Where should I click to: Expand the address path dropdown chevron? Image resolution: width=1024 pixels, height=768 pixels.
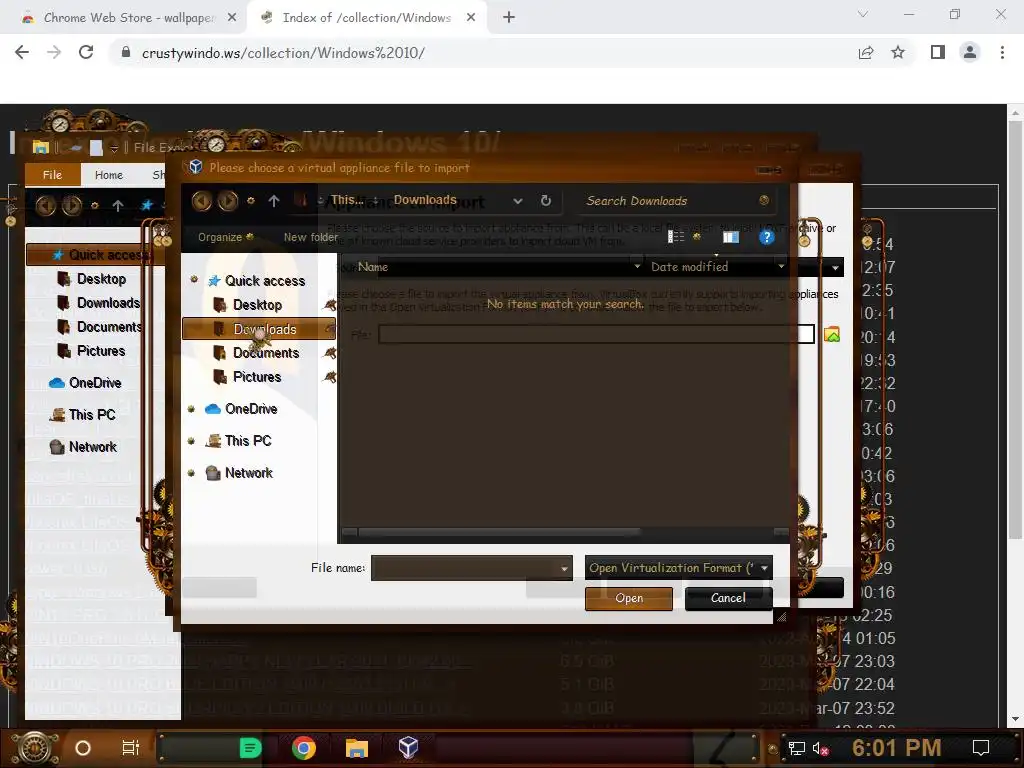(x=518, y=201)
